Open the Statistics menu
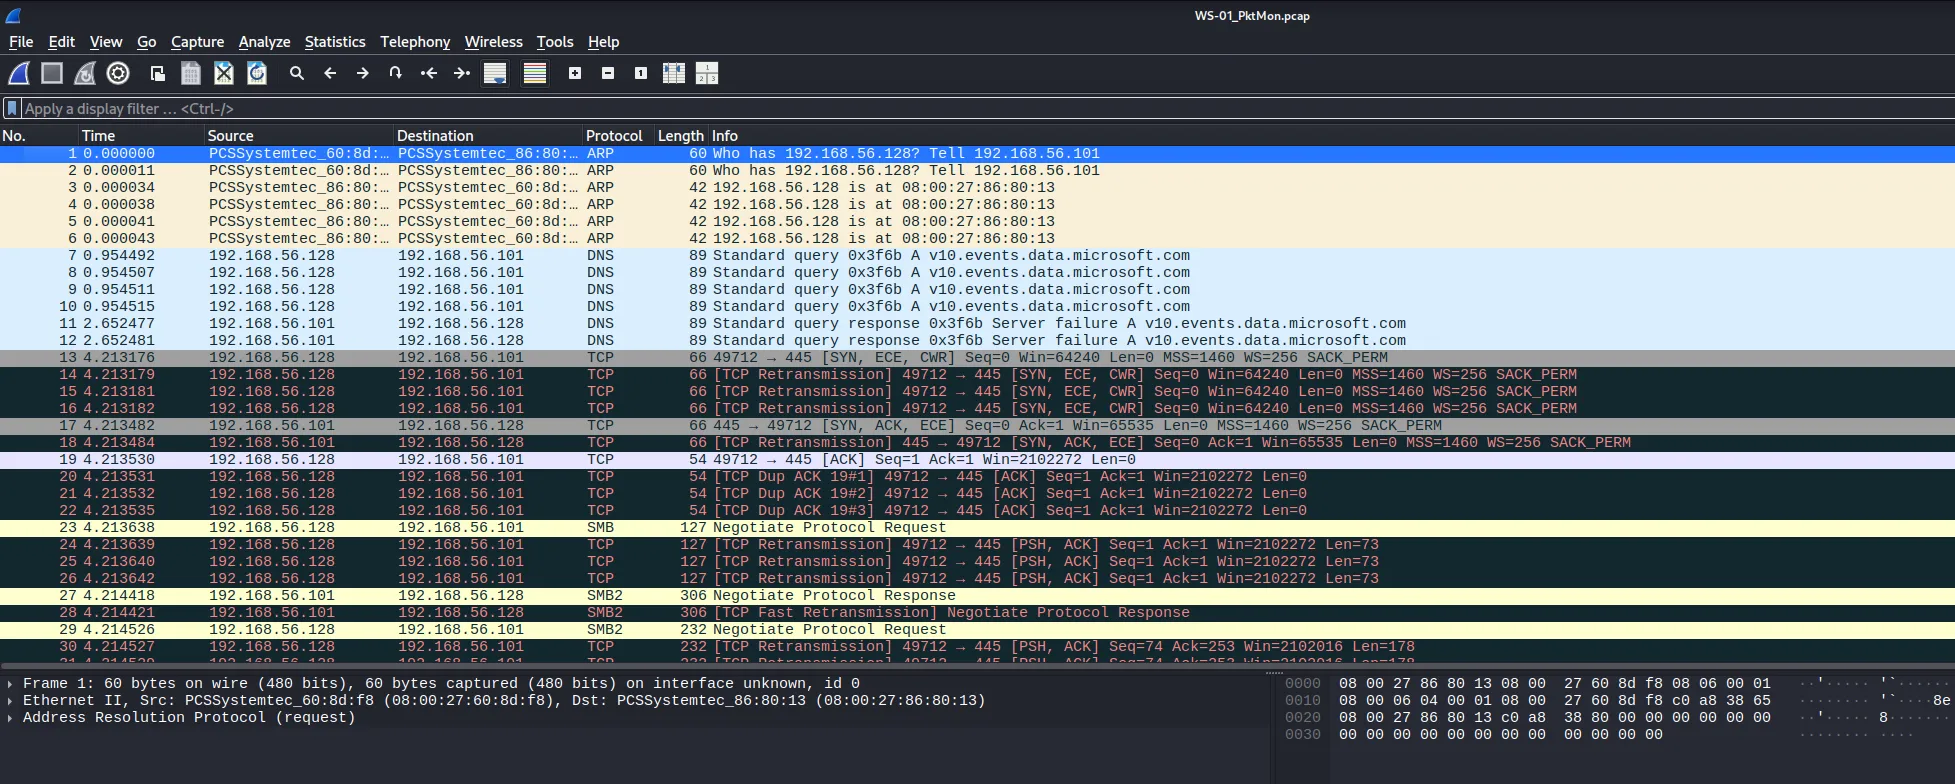This screenshot has height=784, width=1955. 334,42
